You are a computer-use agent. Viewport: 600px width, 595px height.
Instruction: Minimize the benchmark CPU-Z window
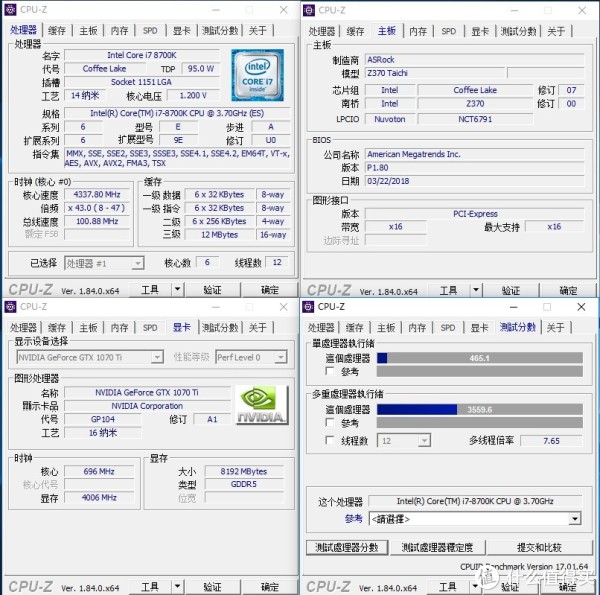pyautogui.click(x=514, y=306)
